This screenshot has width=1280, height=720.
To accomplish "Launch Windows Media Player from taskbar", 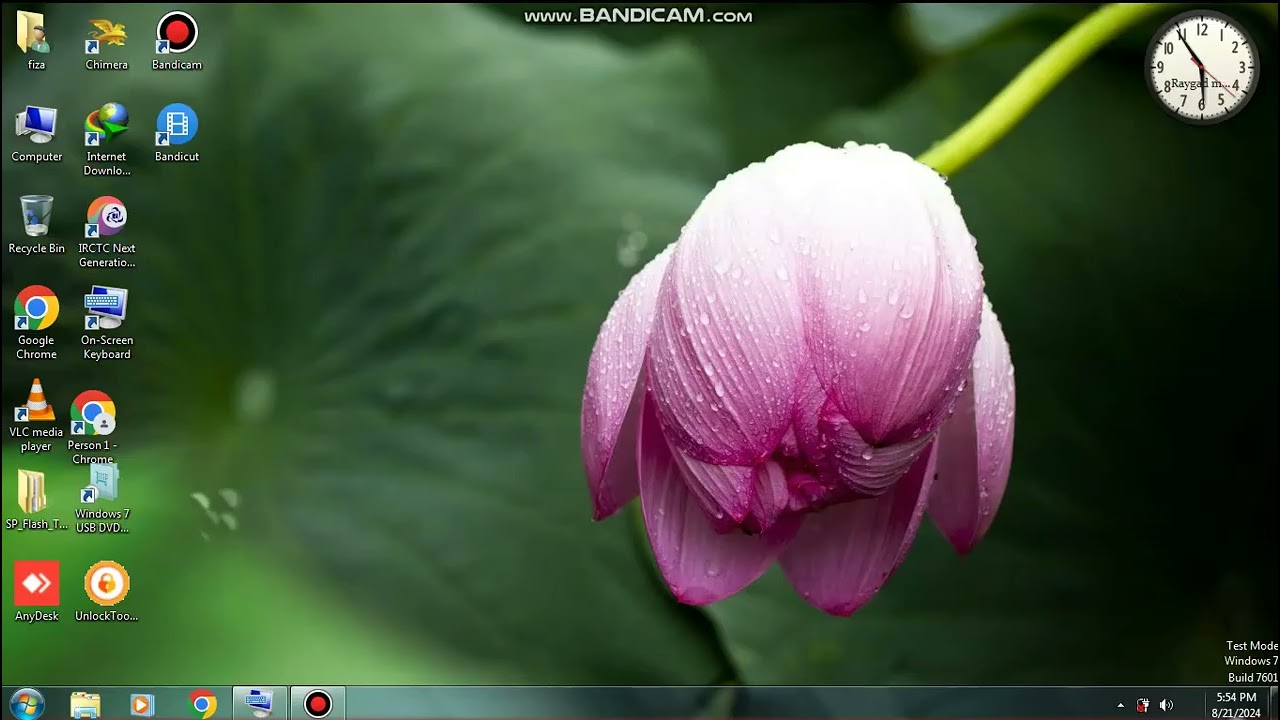I will point(143,704).
